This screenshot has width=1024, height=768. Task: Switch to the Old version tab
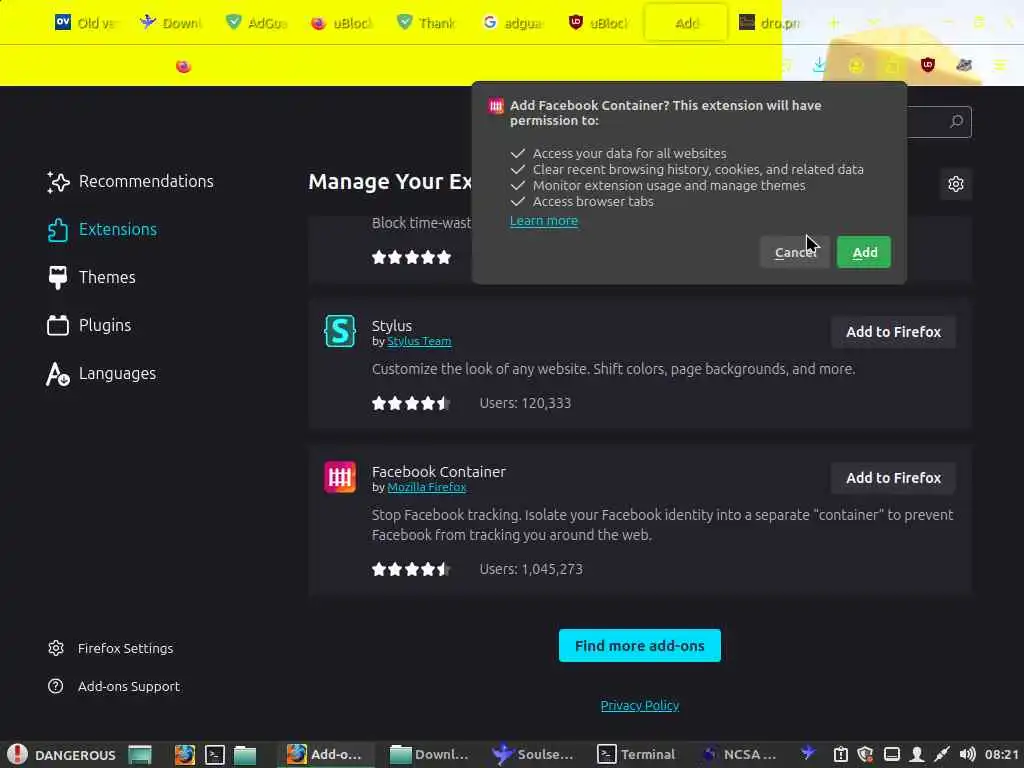pyautogui.click(x=88, y=23)
